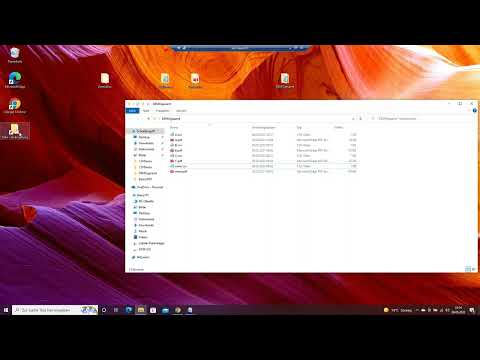This screenshot has width=480, height=360.
Task: Open Downloads under Dieser PC
Action: pyautogui.click(x=146, y=225)
